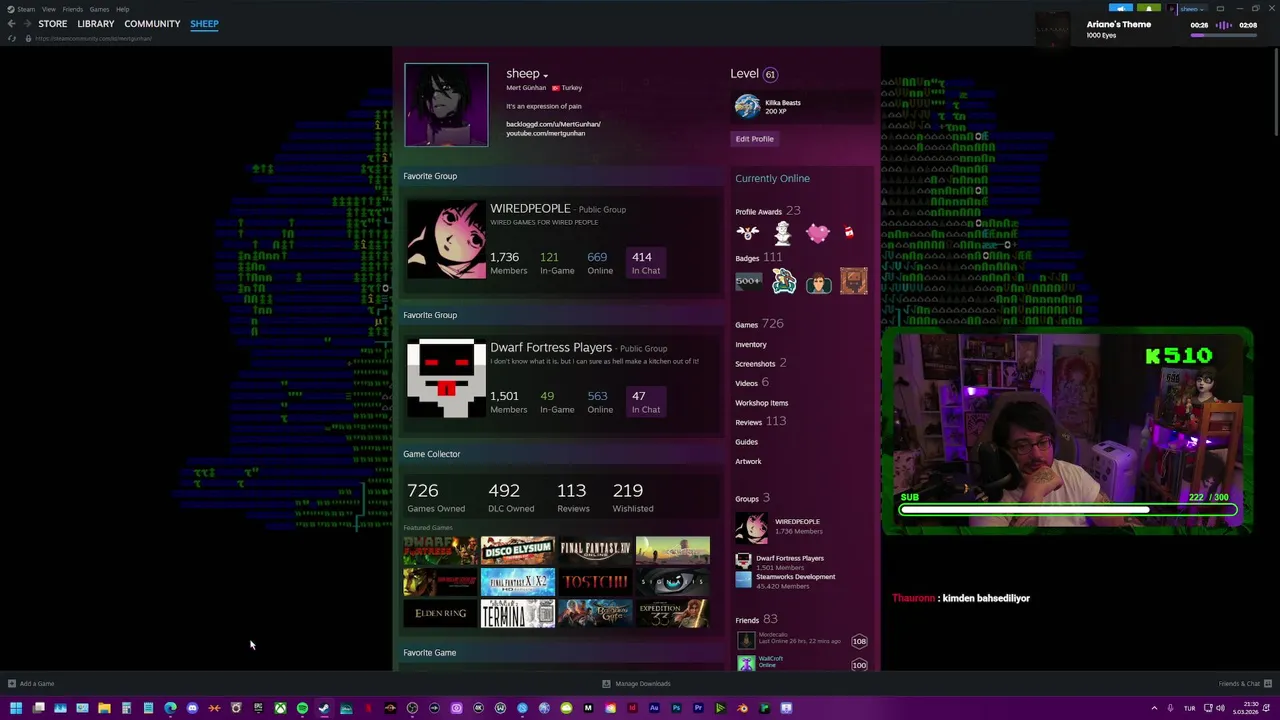The height and width of the screenshot is (720, 1280).
Task: Open the sheep account dropdown in the title bar
Action: (1190, 8)
